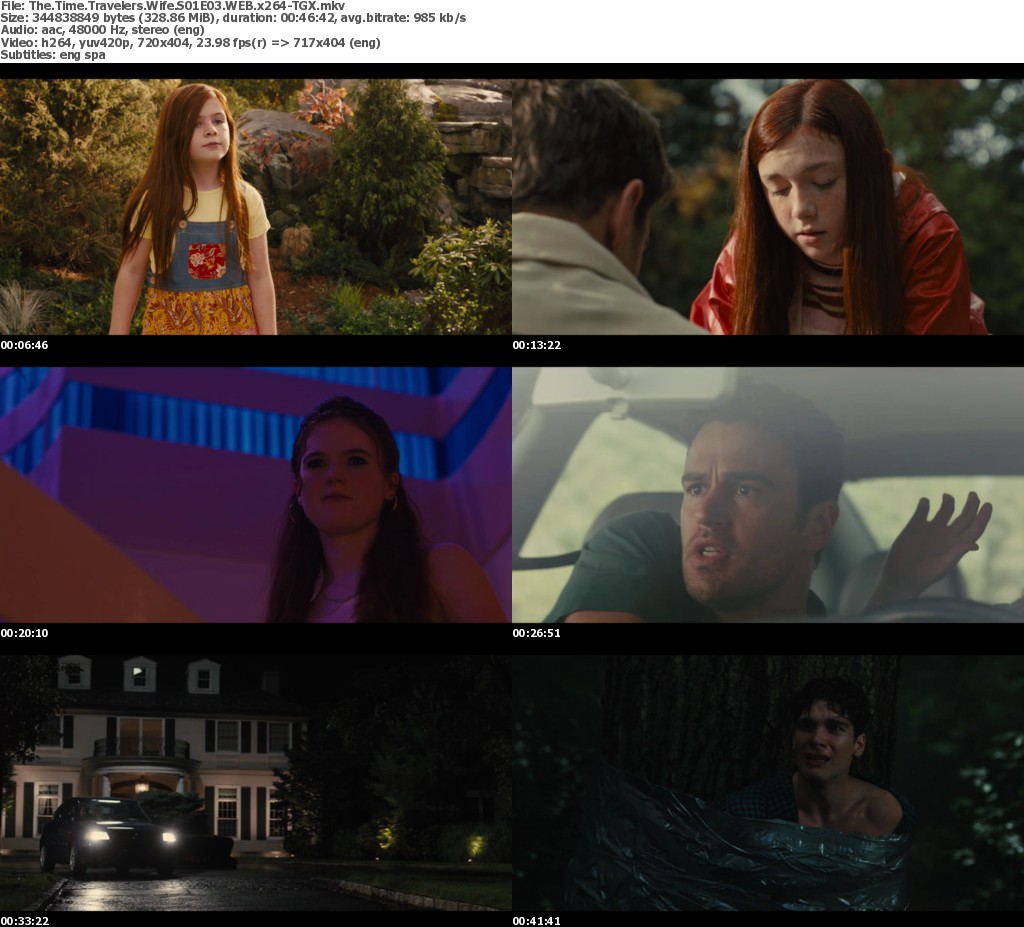Click the Size and duration info line
Viewport: 1024px width, 927px height.
coord(233,18)
